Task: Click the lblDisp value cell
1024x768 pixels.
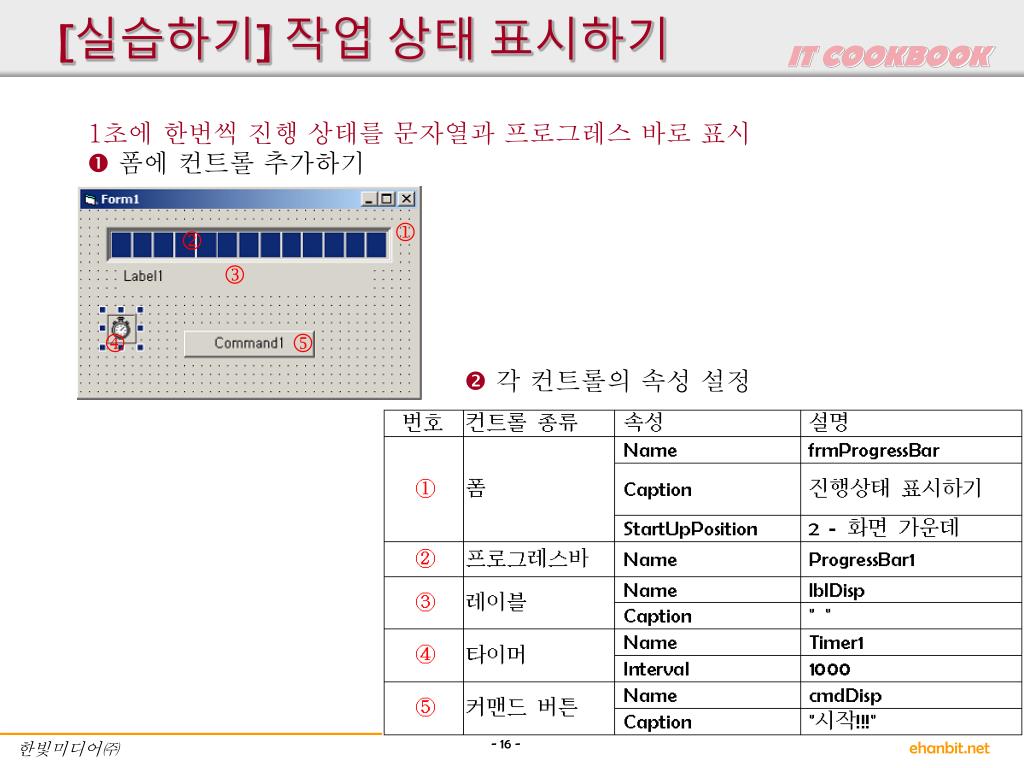Action: coord(911,590)
